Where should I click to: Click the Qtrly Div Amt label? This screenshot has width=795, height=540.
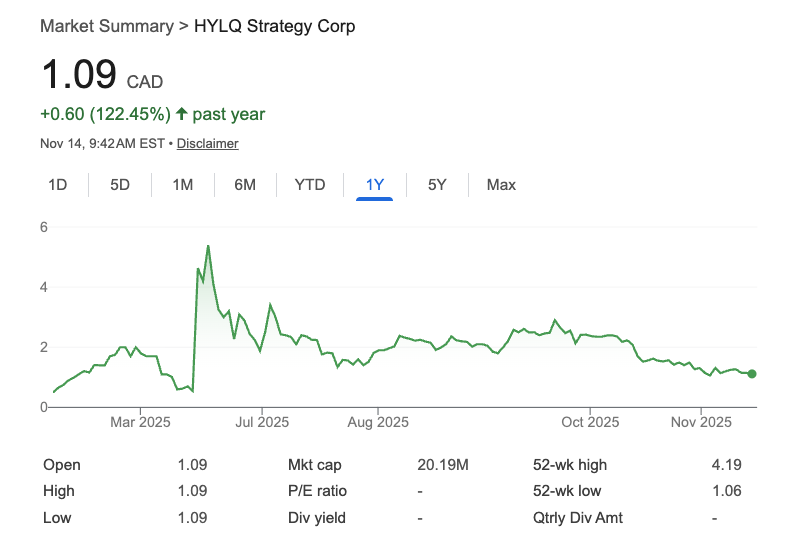click(x=577, y=518)
